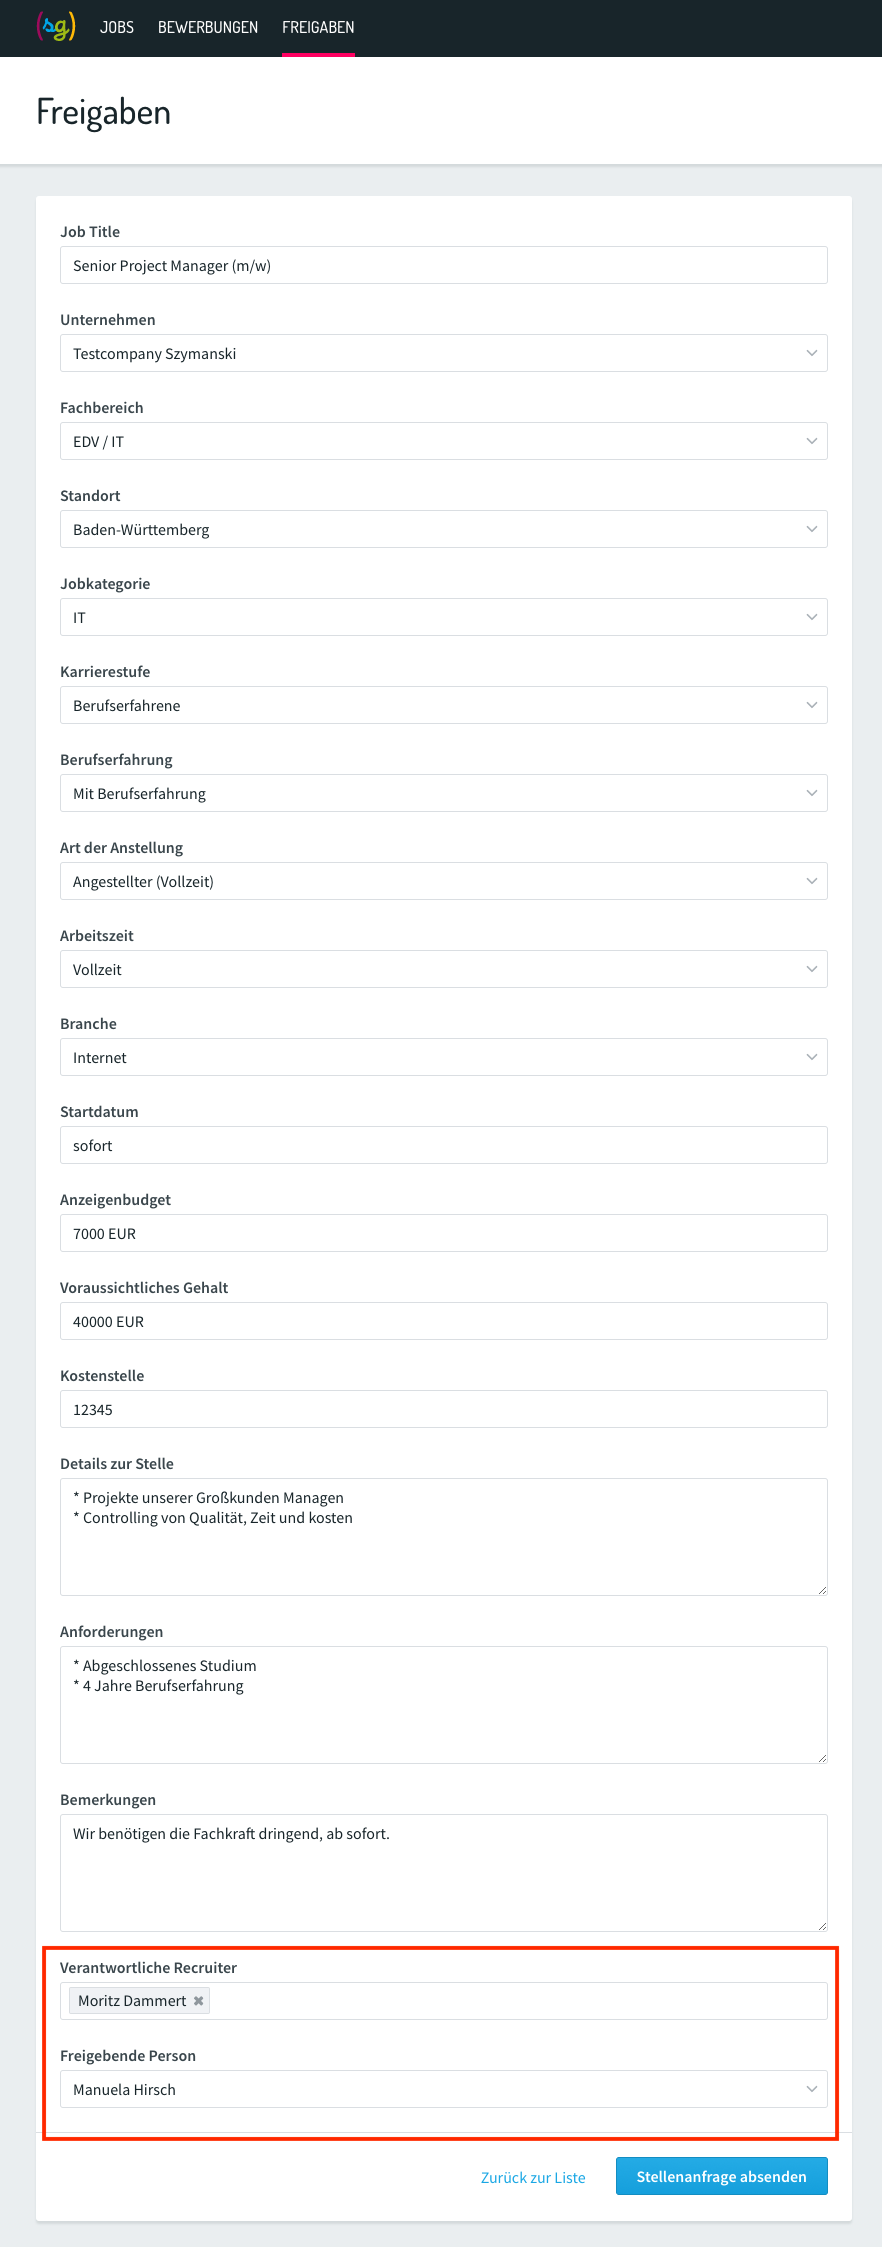Open the Bewerbungen navigation tab
The height and width of the screenshot is (2247, 882).
tap(208, 27)
